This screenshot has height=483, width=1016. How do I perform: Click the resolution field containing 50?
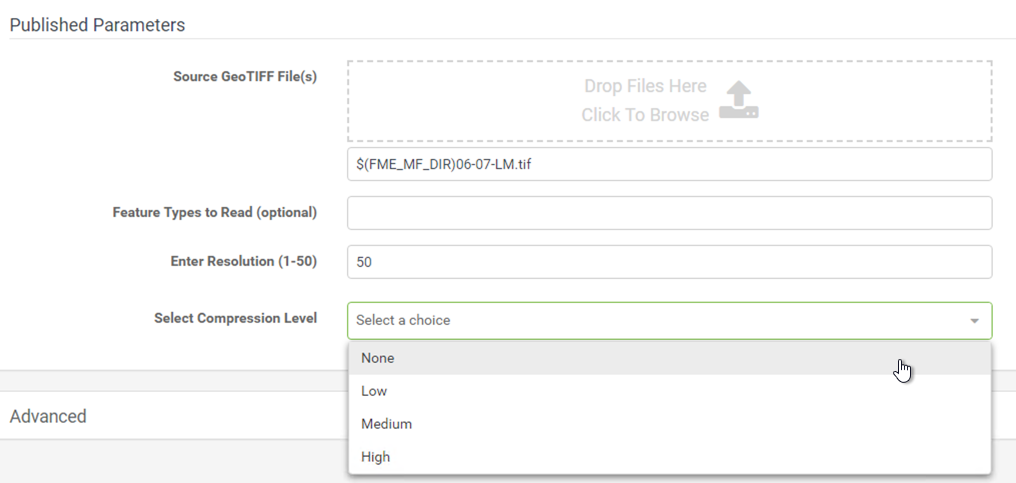pos(669,262)
